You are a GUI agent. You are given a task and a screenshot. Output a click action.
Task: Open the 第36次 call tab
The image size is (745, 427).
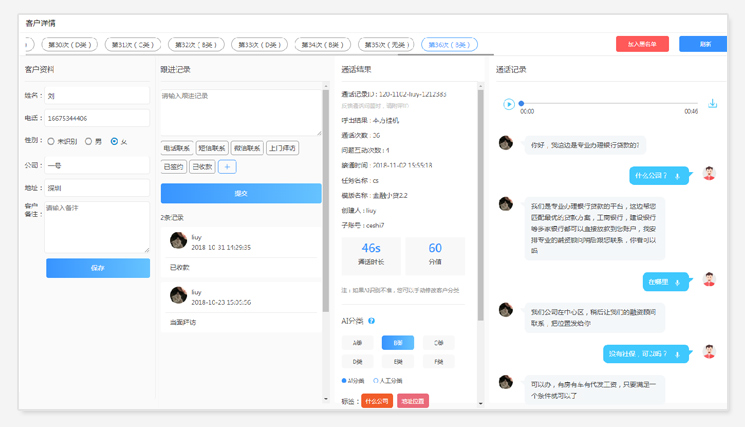[449, 45]
